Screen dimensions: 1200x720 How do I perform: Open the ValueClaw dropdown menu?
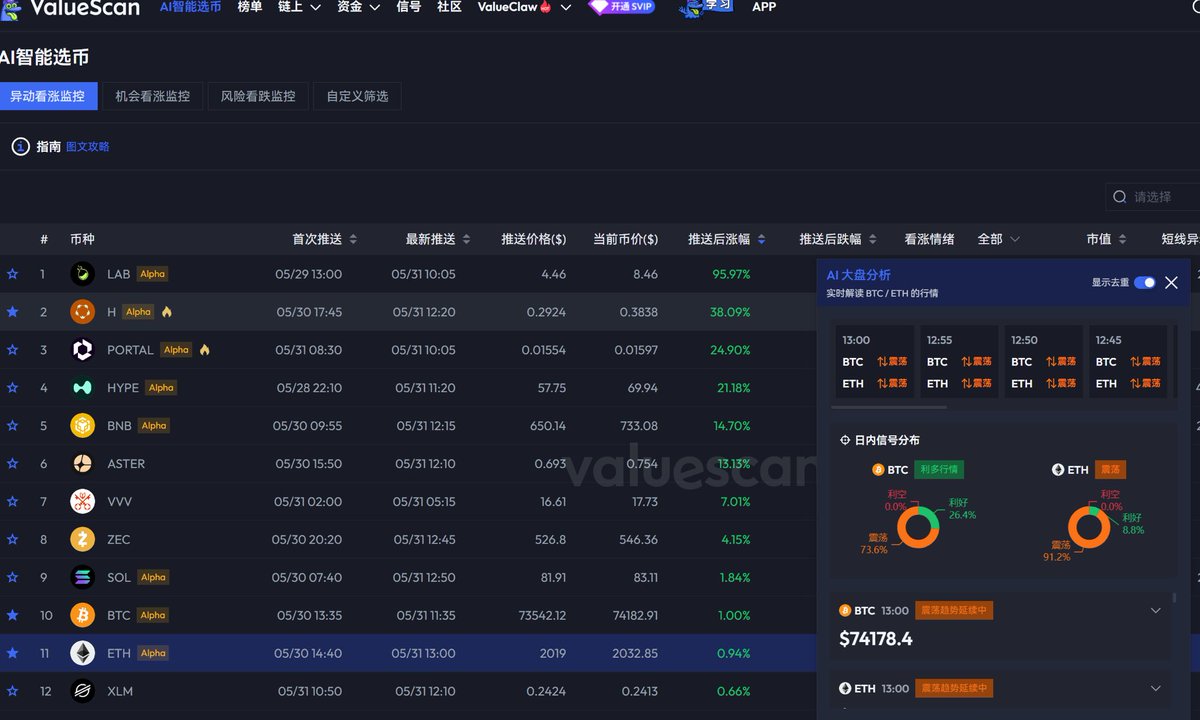(524, 7)
